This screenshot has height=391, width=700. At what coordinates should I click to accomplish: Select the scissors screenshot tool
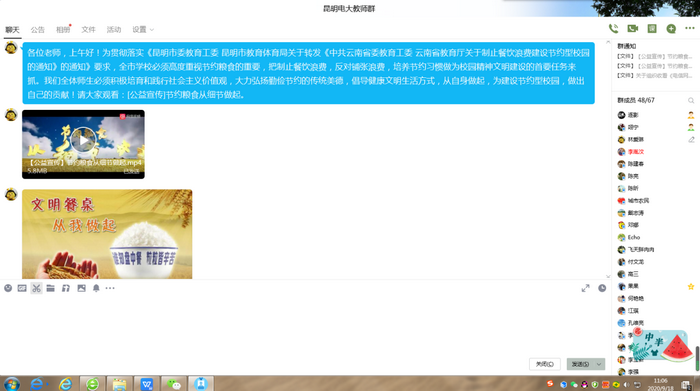[x=37, y=288]
